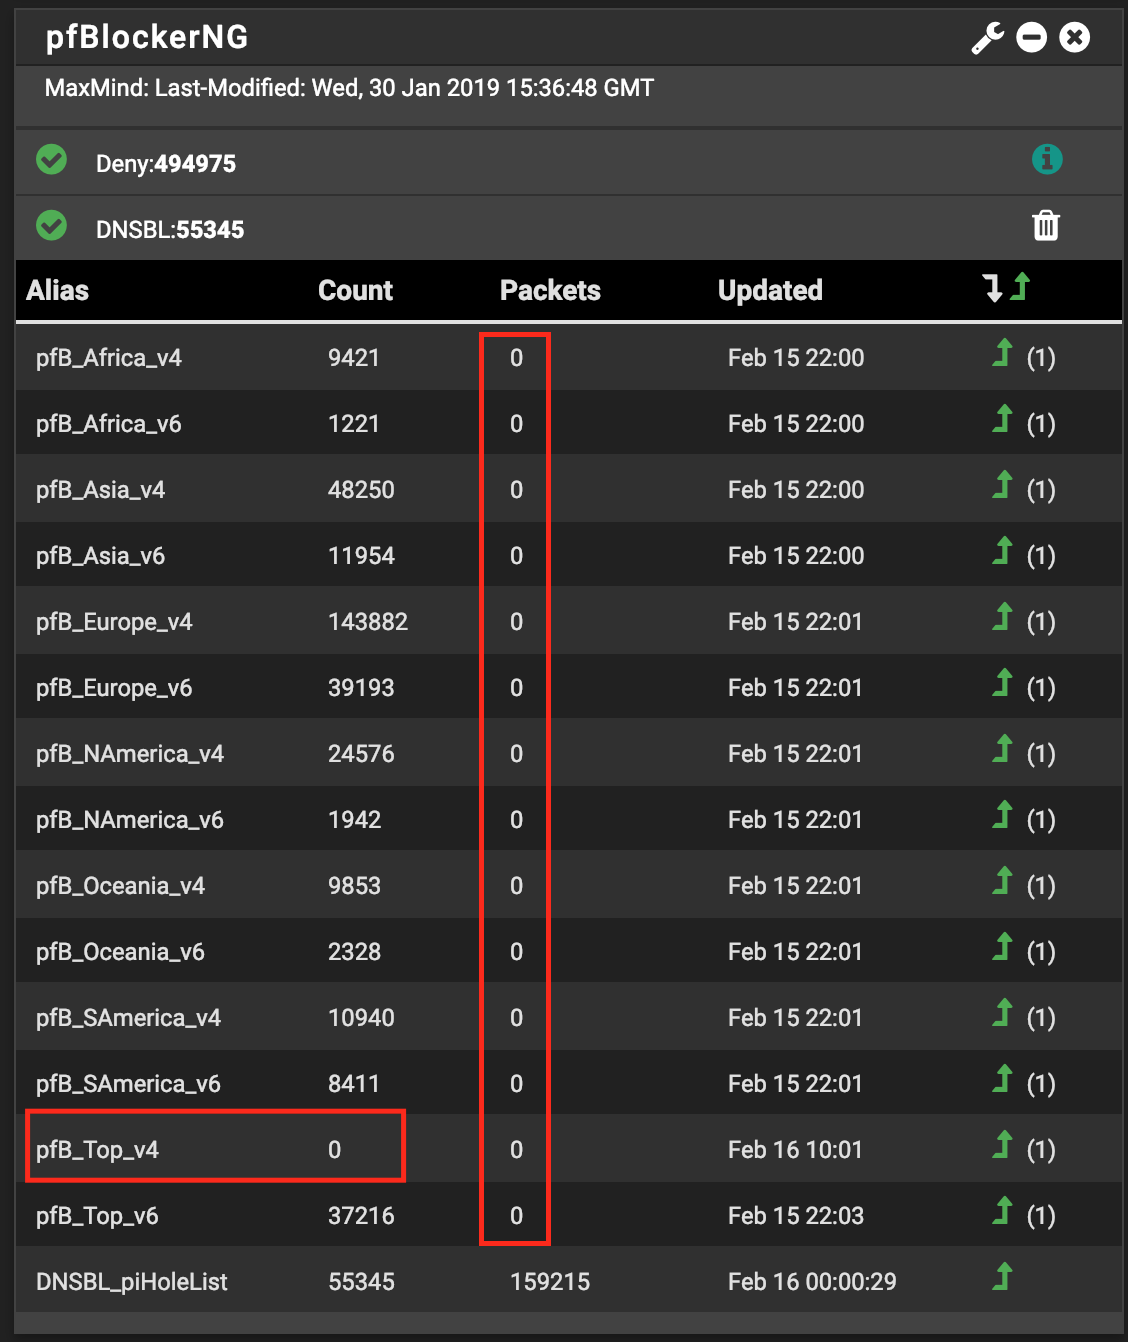Image resolution: width=1128 pixels, height=1342 pixels.
Task: Select the DNSBL_piHoleList alias
Action: click(132, 1282)
